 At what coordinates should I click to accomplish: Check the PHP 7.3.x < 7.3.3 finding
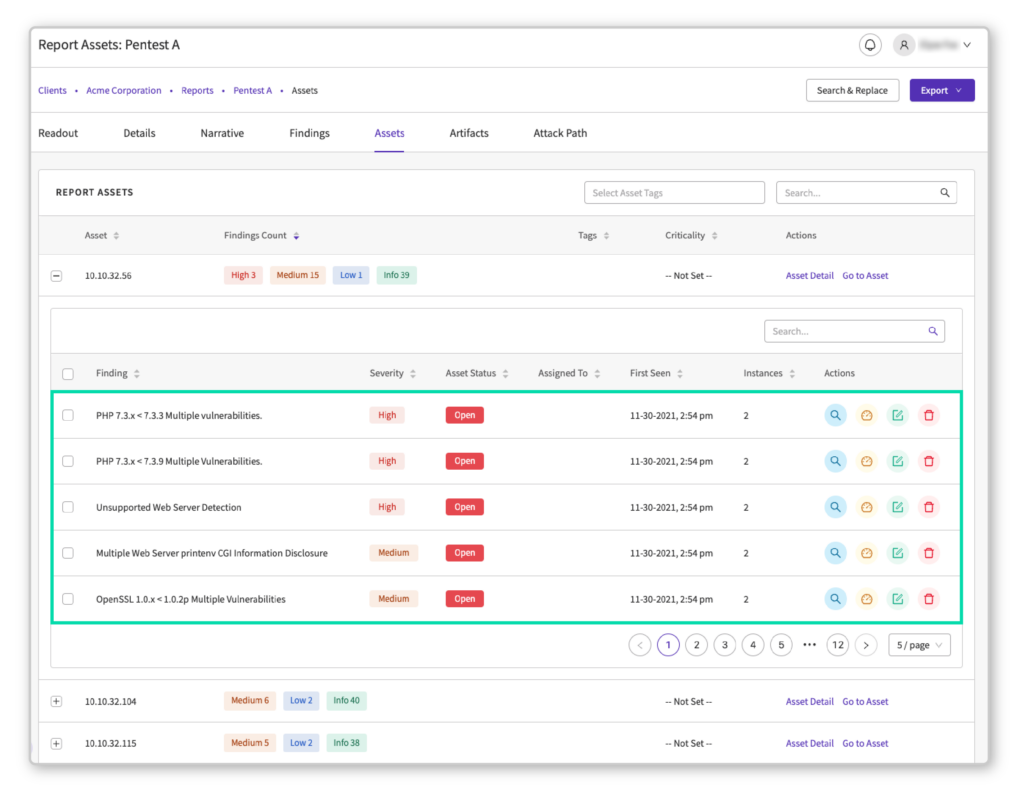[68, 415]
